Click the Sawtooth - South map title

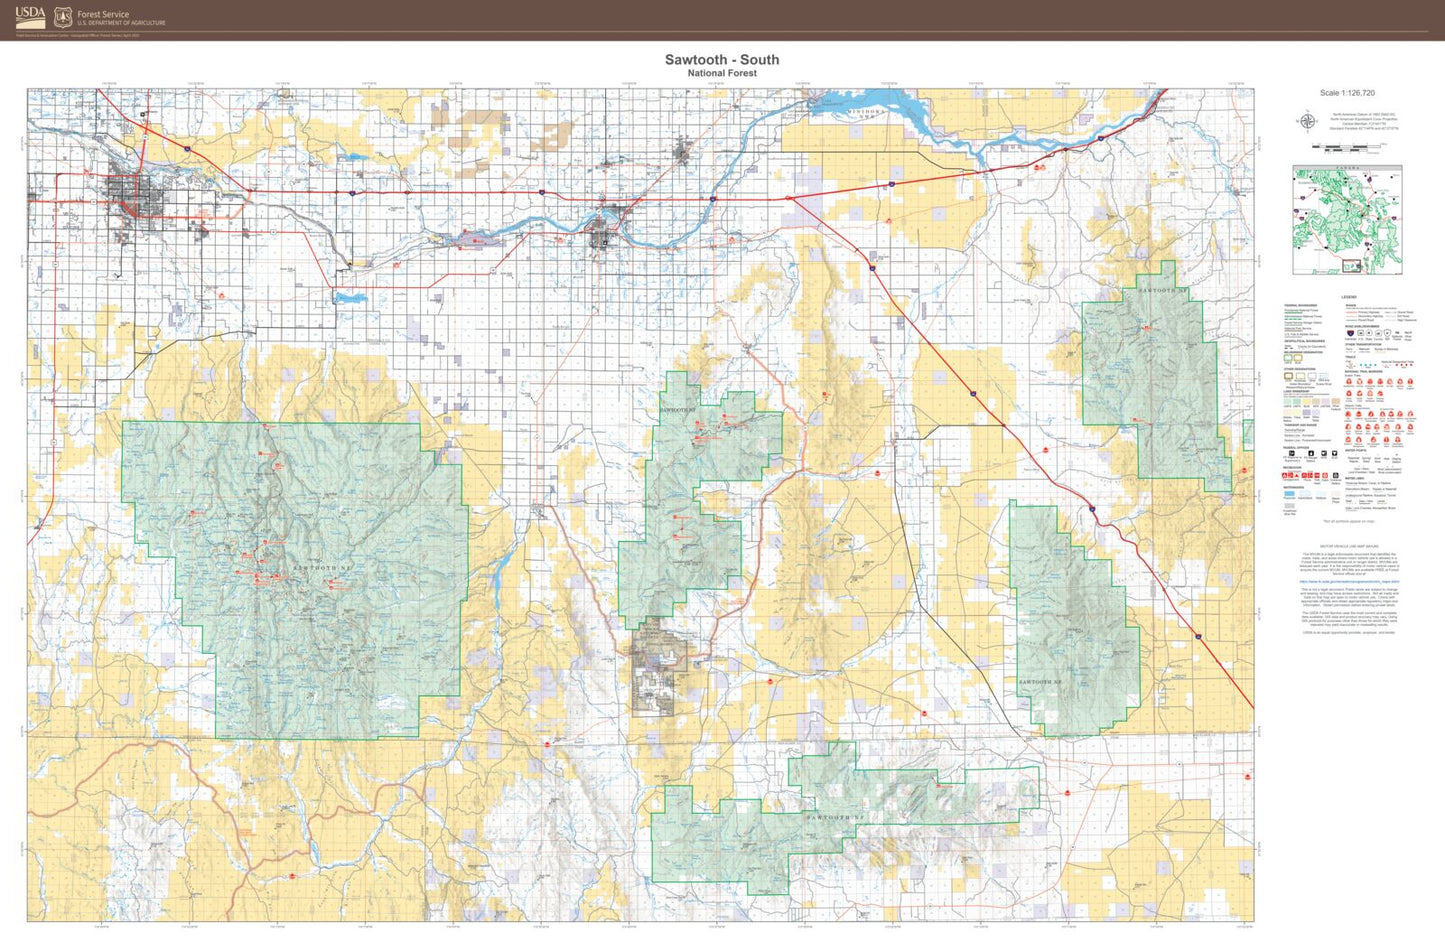coord(722,59)
